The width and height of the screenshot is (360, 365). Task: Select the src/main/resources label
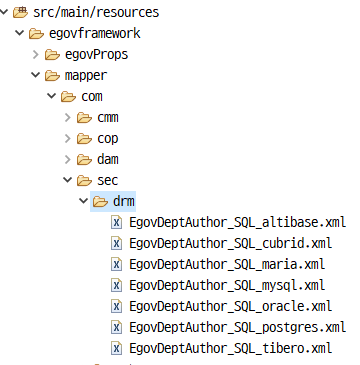96,13
